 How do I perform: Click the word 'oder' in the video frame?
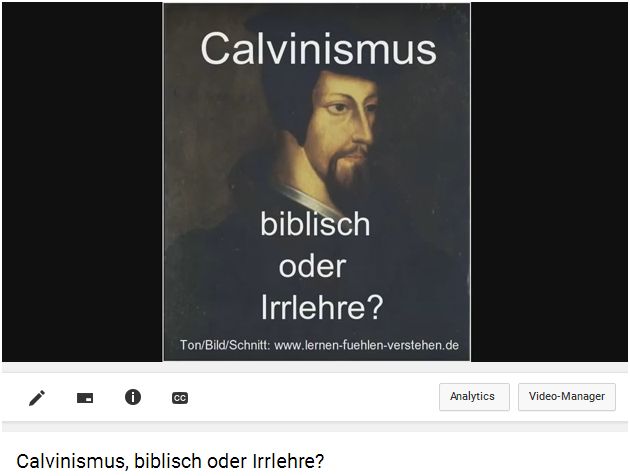pyautogui.click(x=312, y=266)
